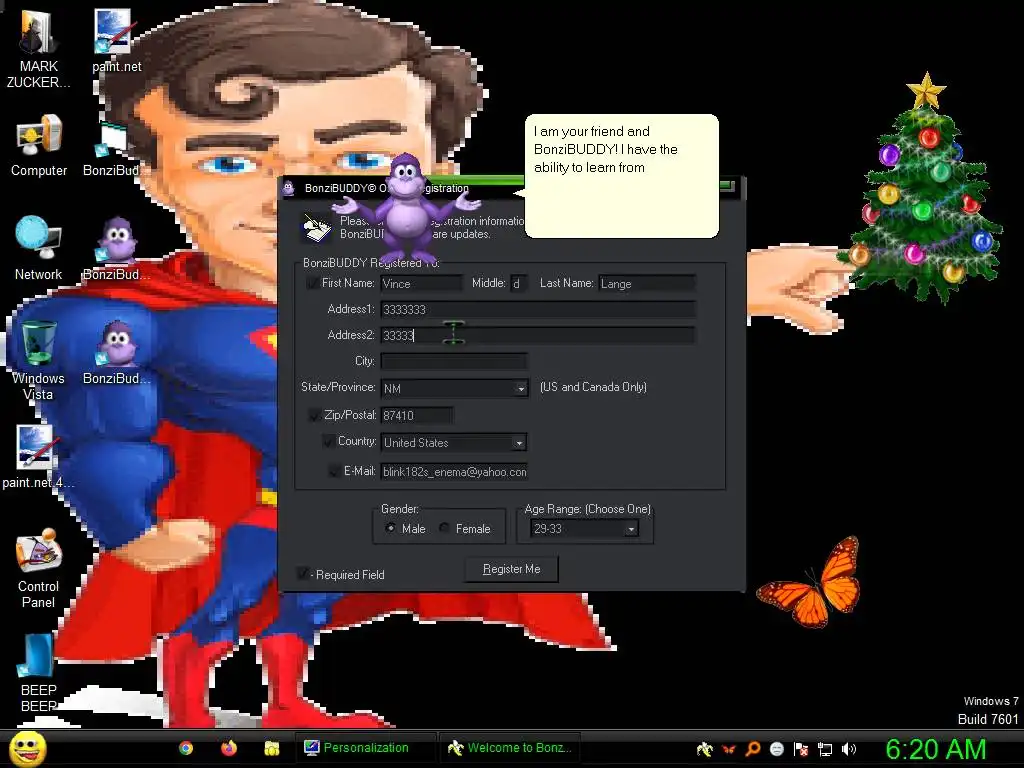Click the Register Me button
Viewport: 1024px width, 768px height.
click(511, 569)
